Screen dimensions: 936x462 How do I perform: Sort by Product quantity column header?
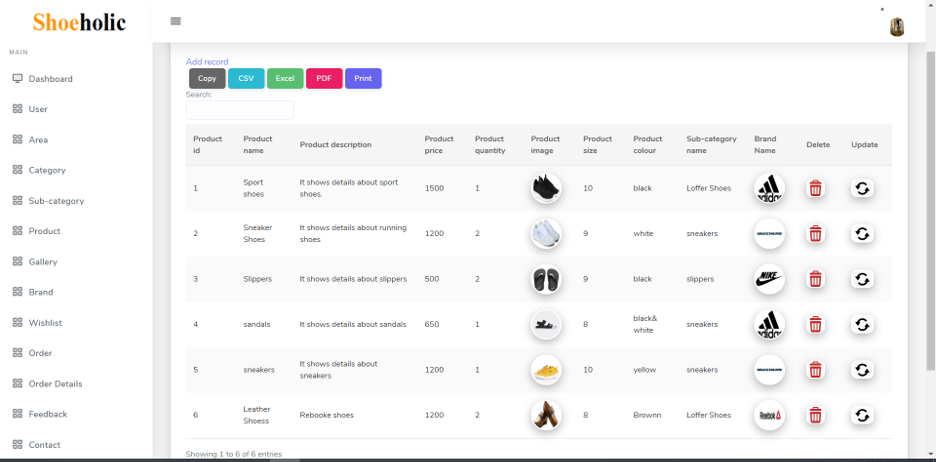coord(490,144)
